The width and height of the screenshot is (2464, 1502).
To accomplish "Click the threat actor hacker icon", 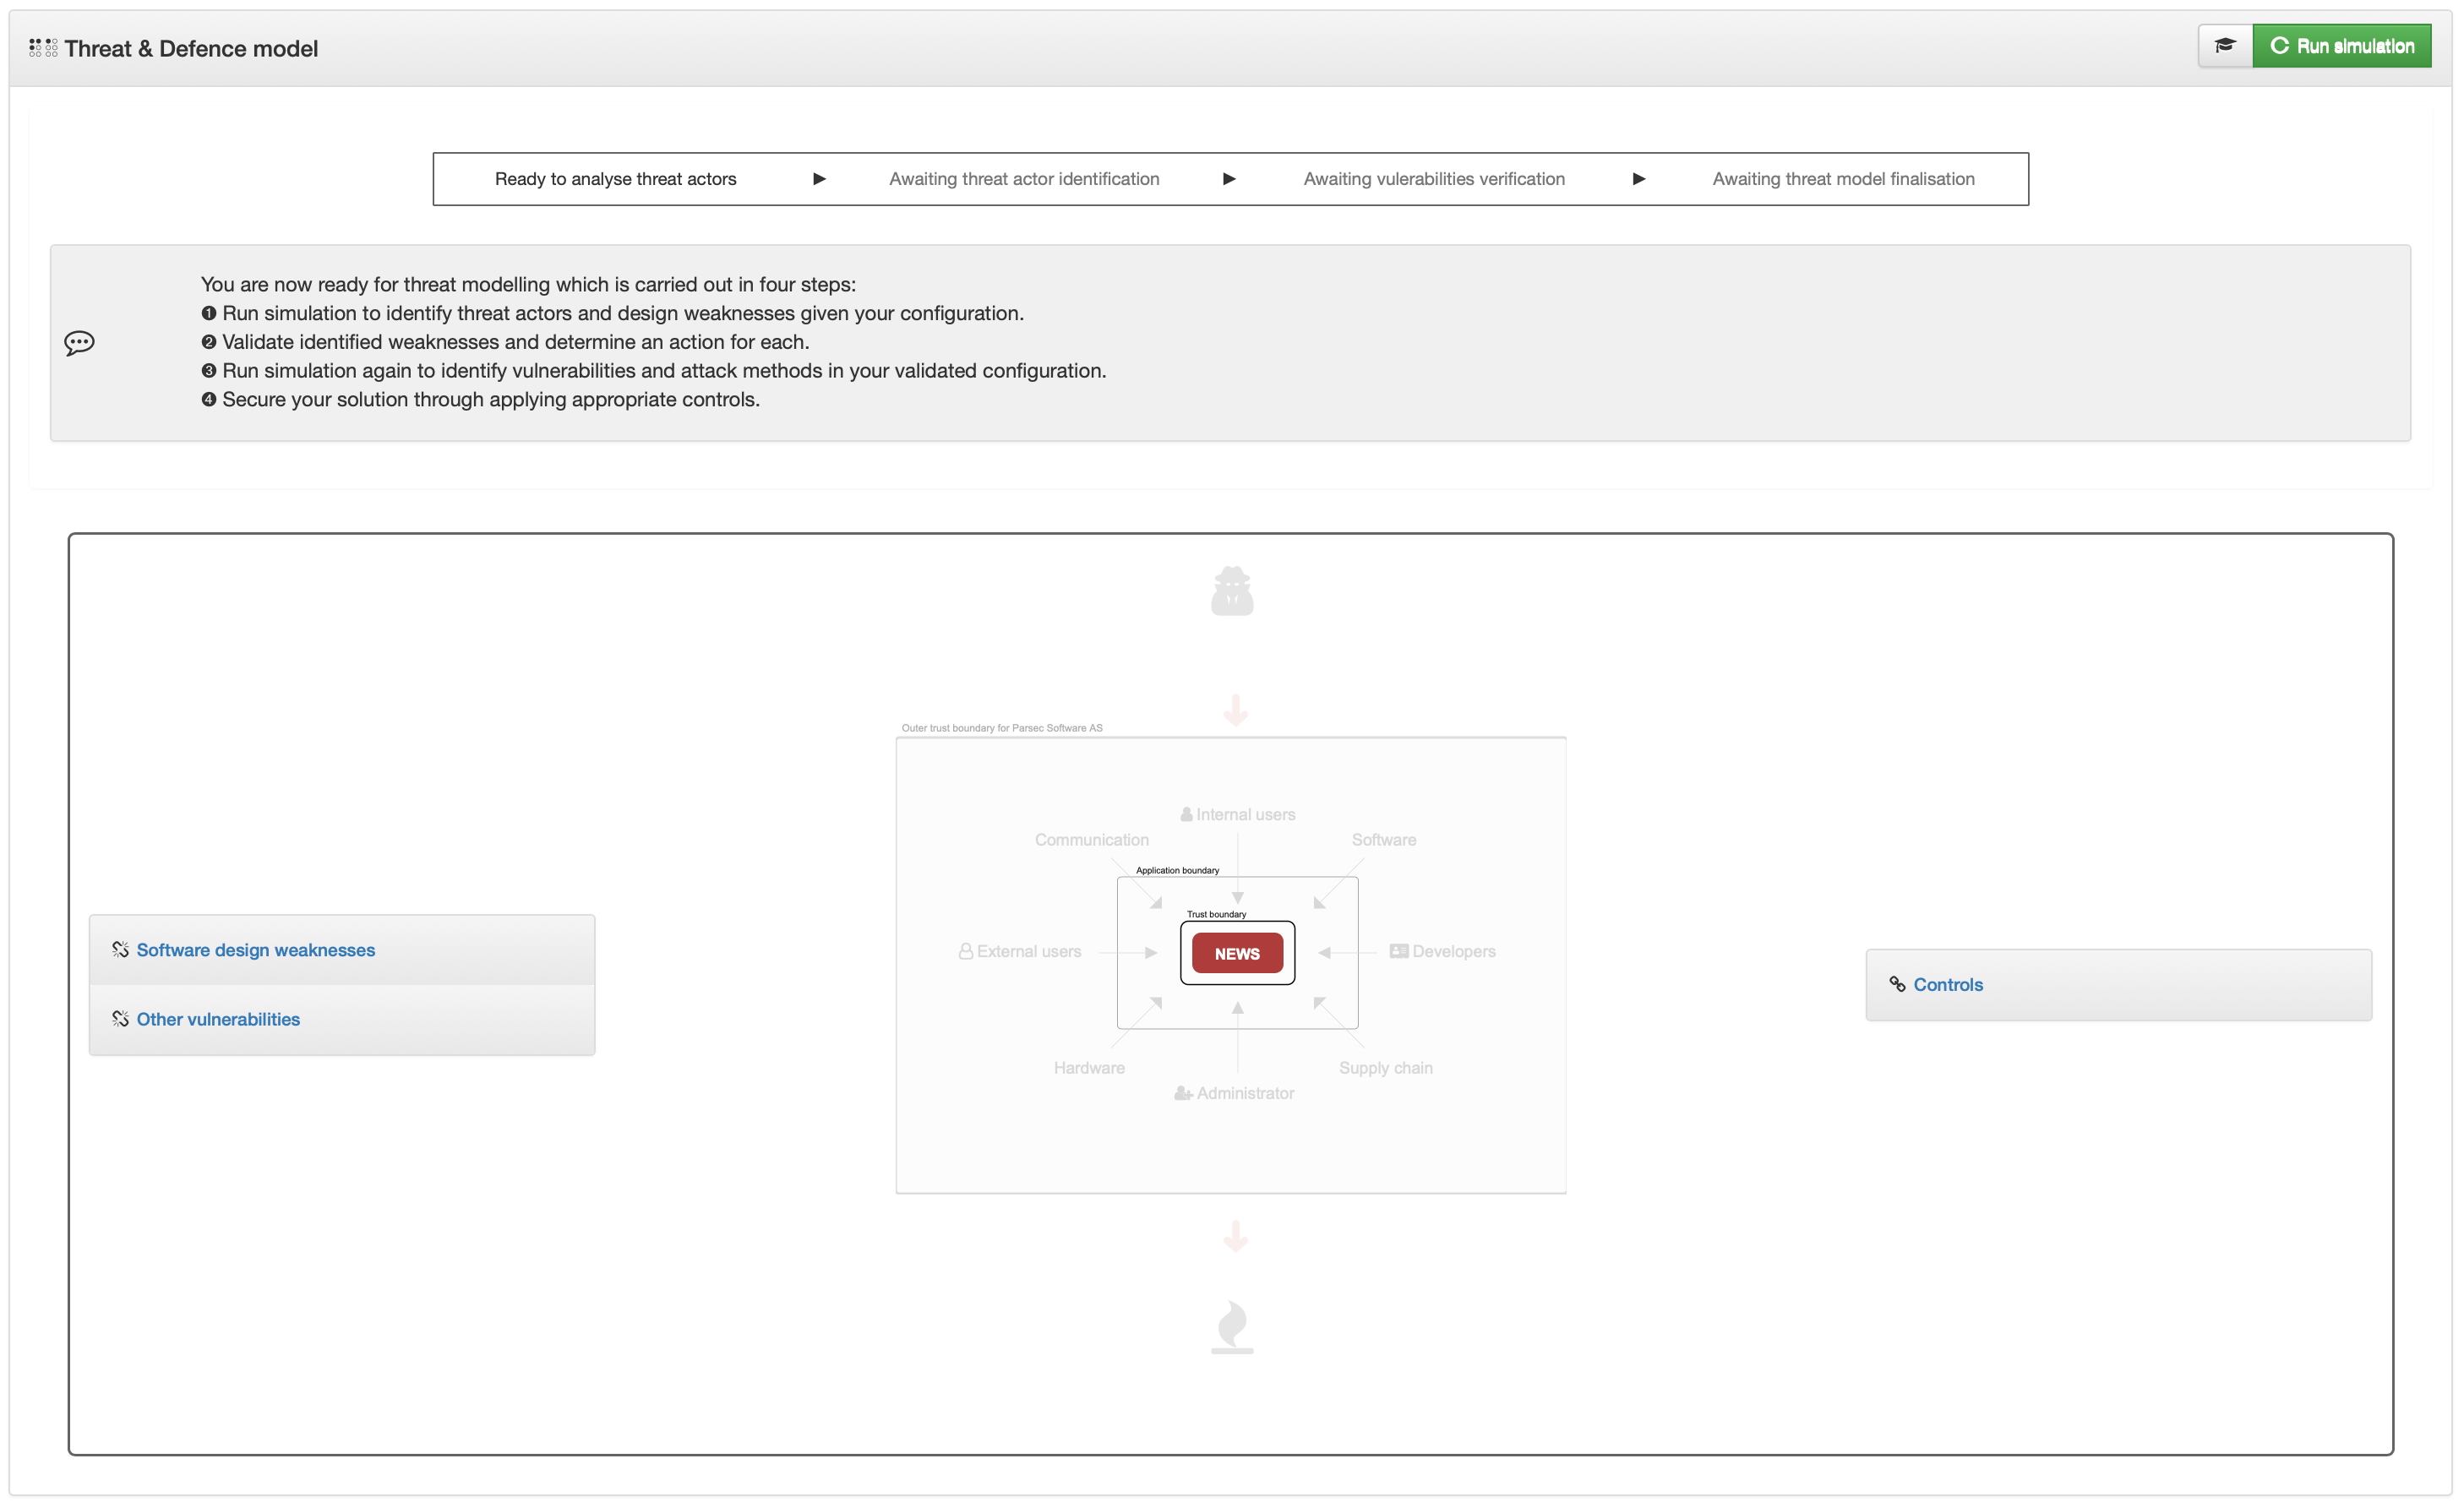I will tap(1232, 591).
